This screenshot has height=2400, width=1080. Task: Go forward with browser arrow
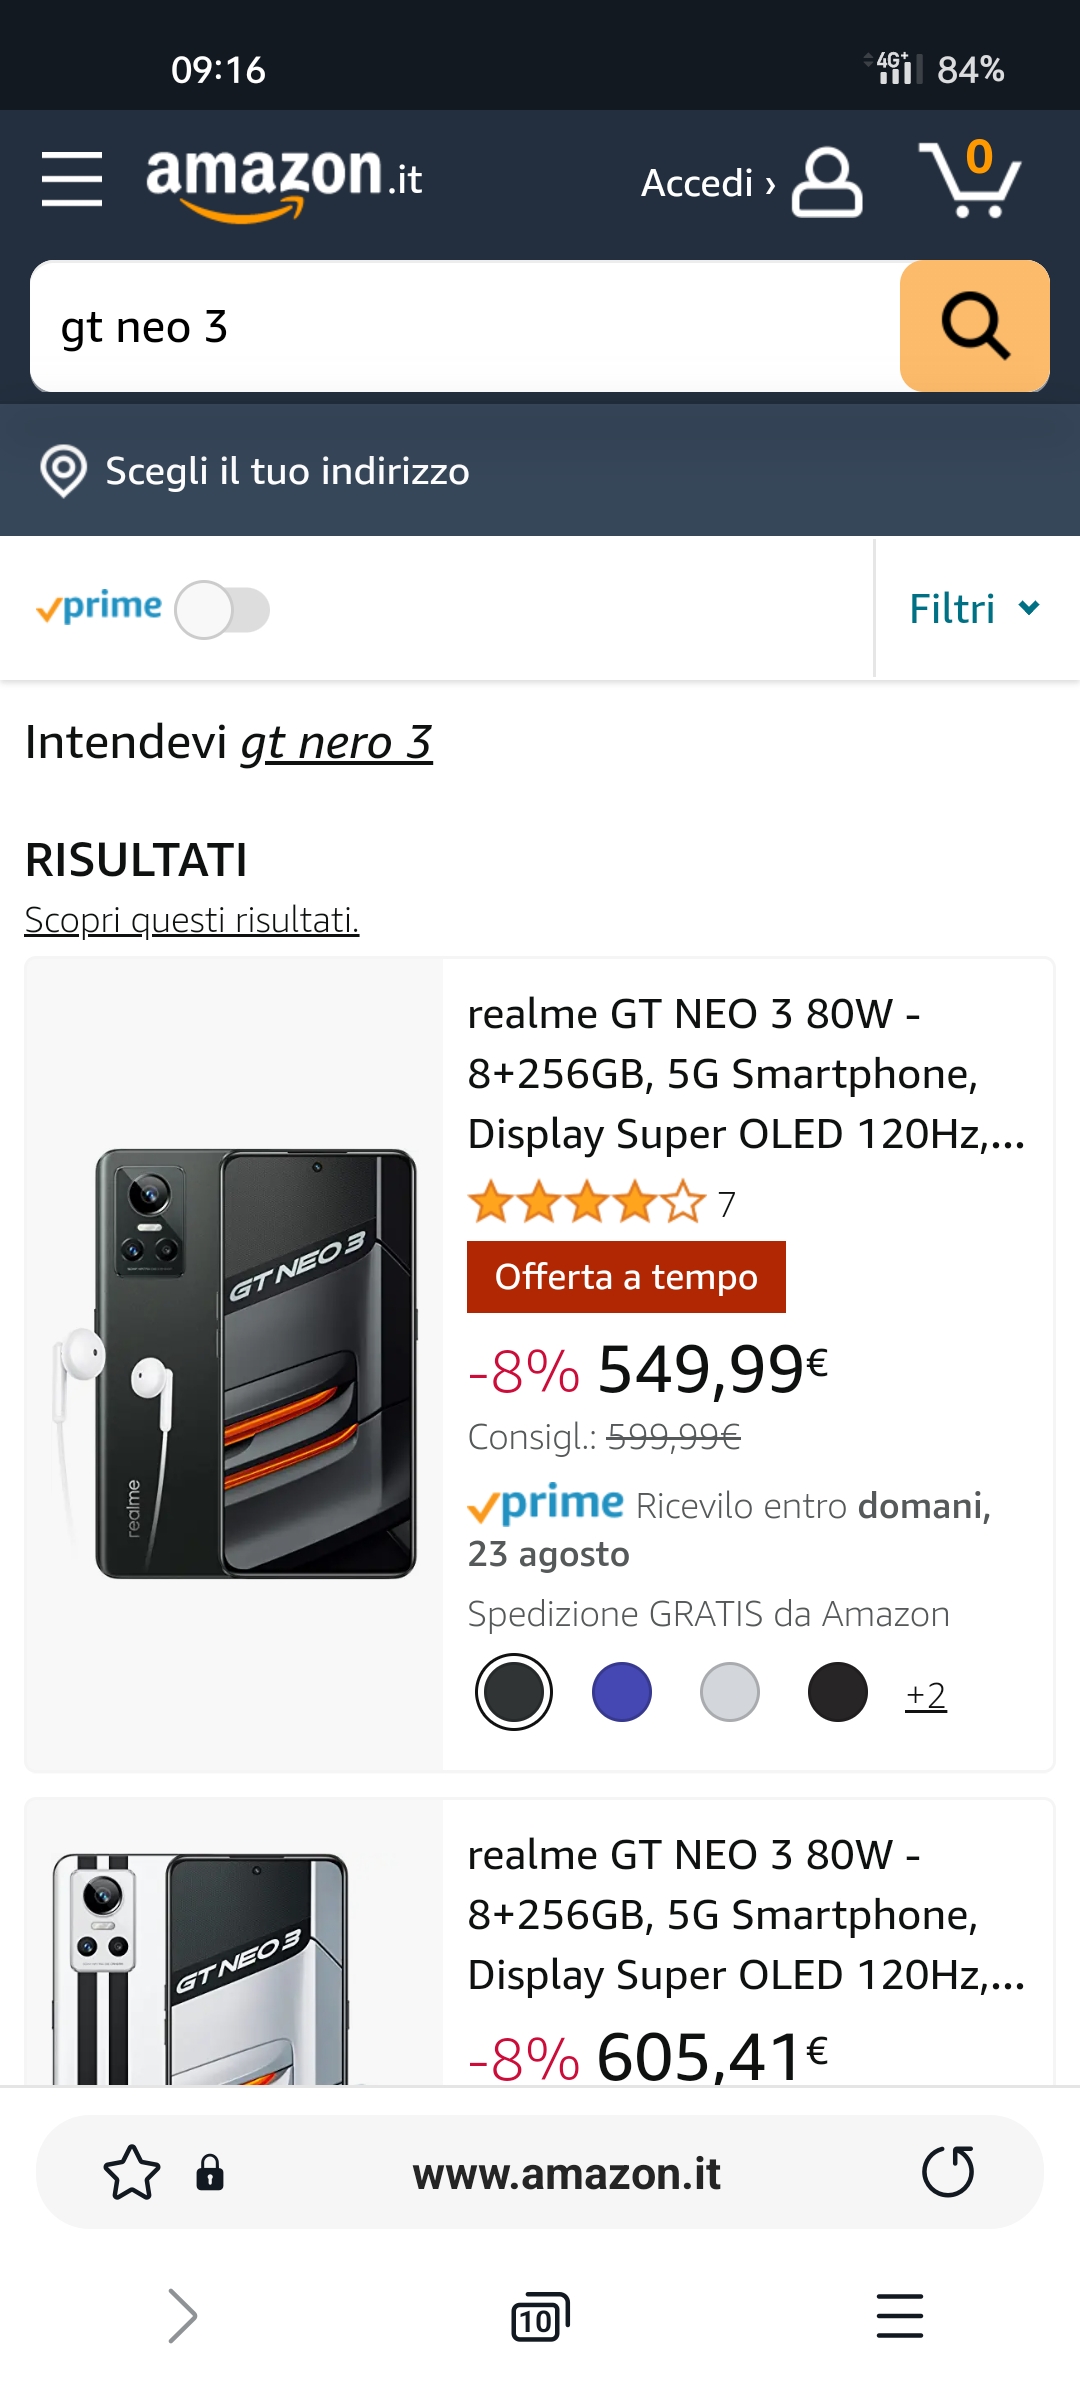tap(182, 2316)
